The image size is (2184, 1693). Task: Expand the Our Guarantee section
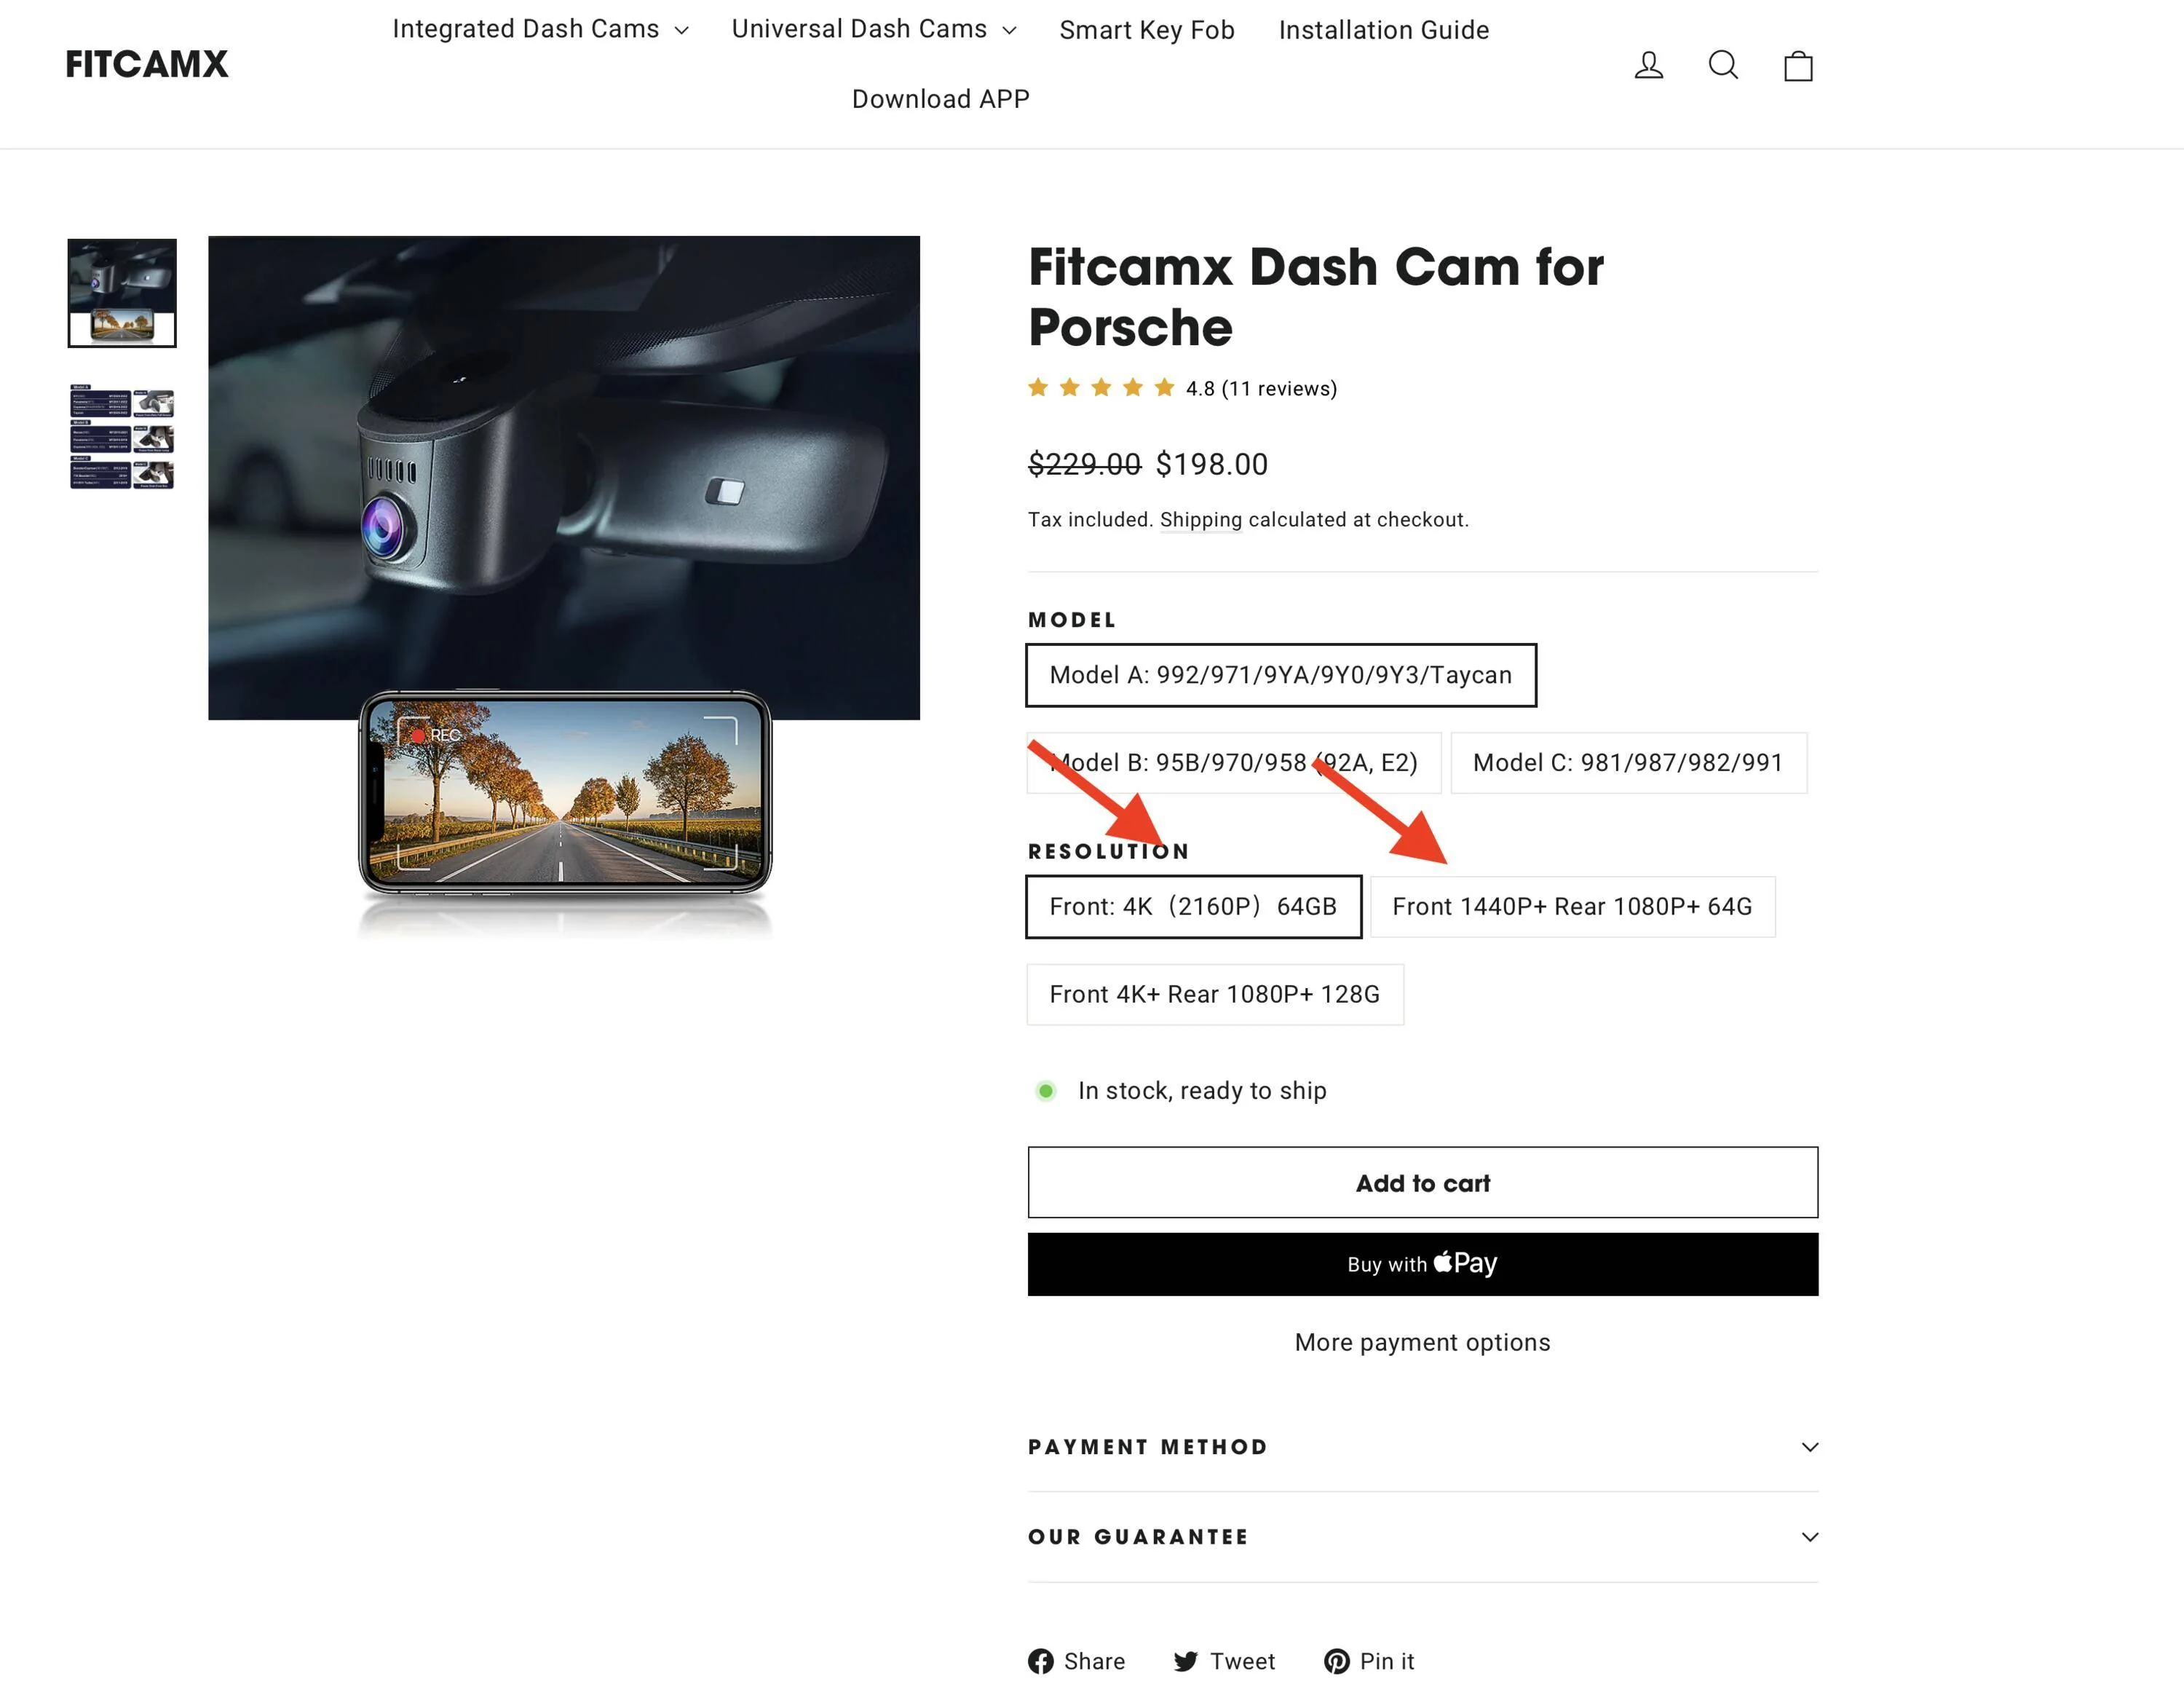[1423, 1537]
